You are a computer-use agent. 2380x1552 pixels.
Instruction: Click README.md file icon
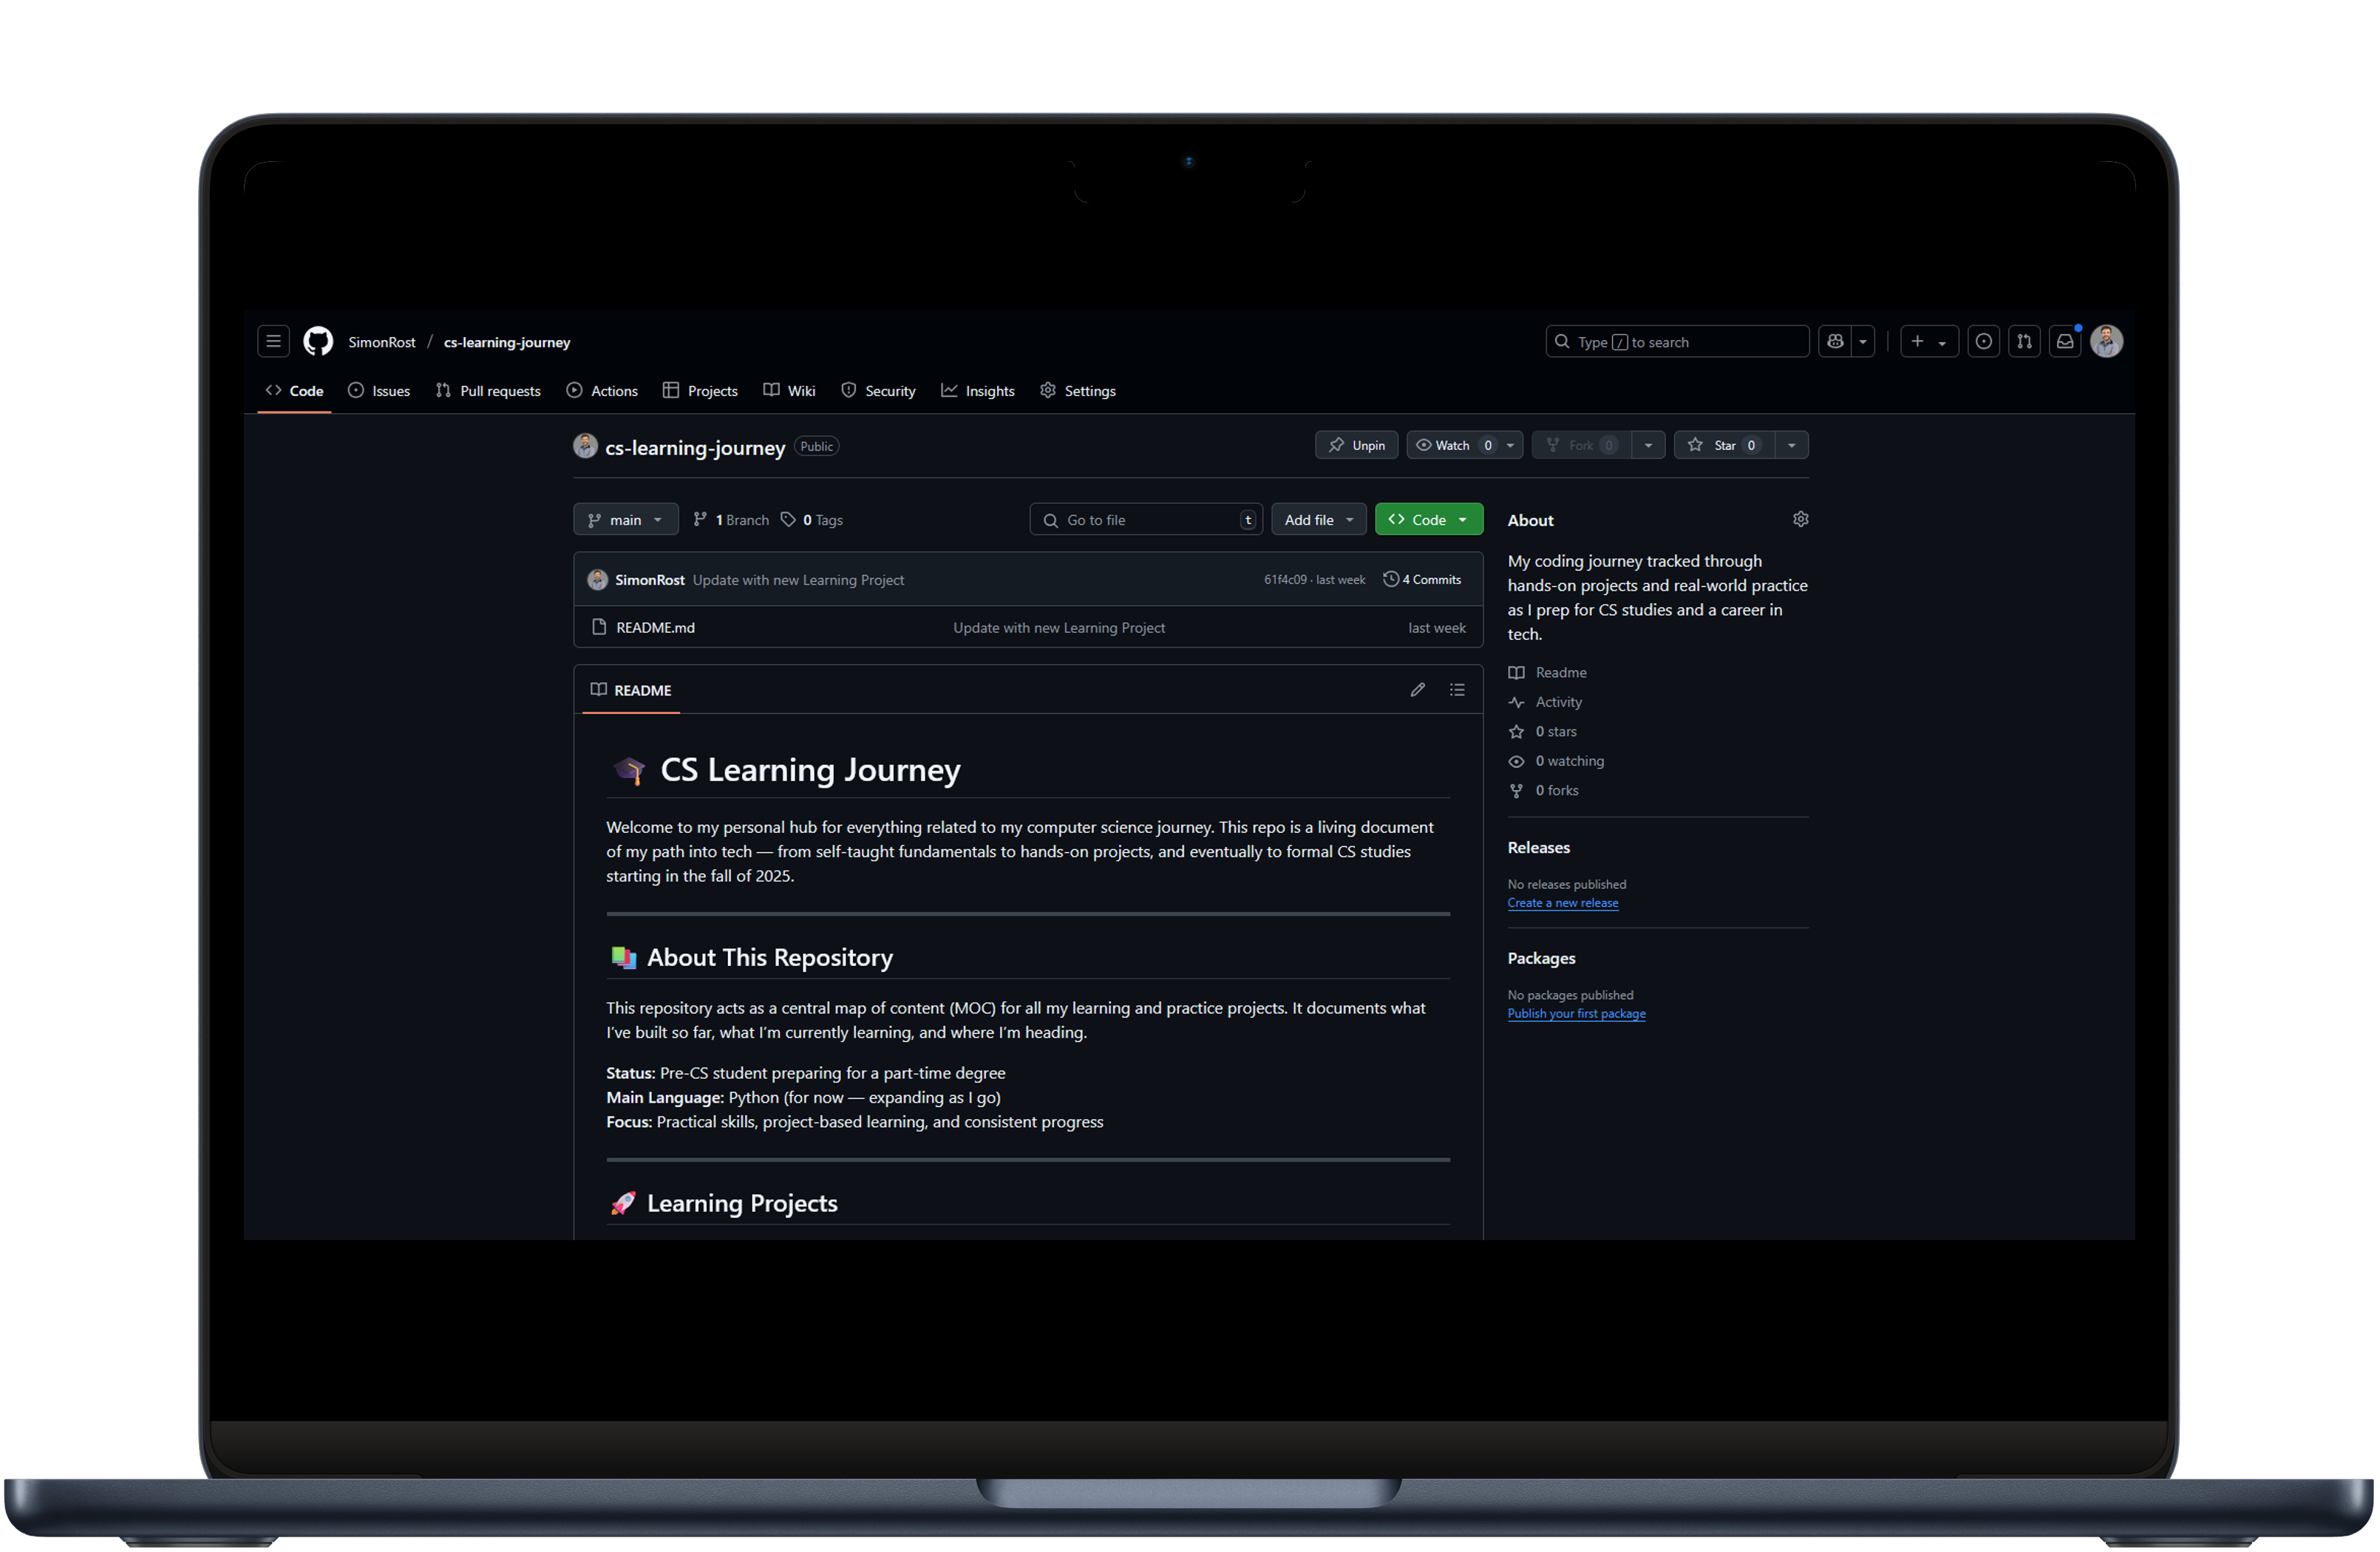[599, 627]
